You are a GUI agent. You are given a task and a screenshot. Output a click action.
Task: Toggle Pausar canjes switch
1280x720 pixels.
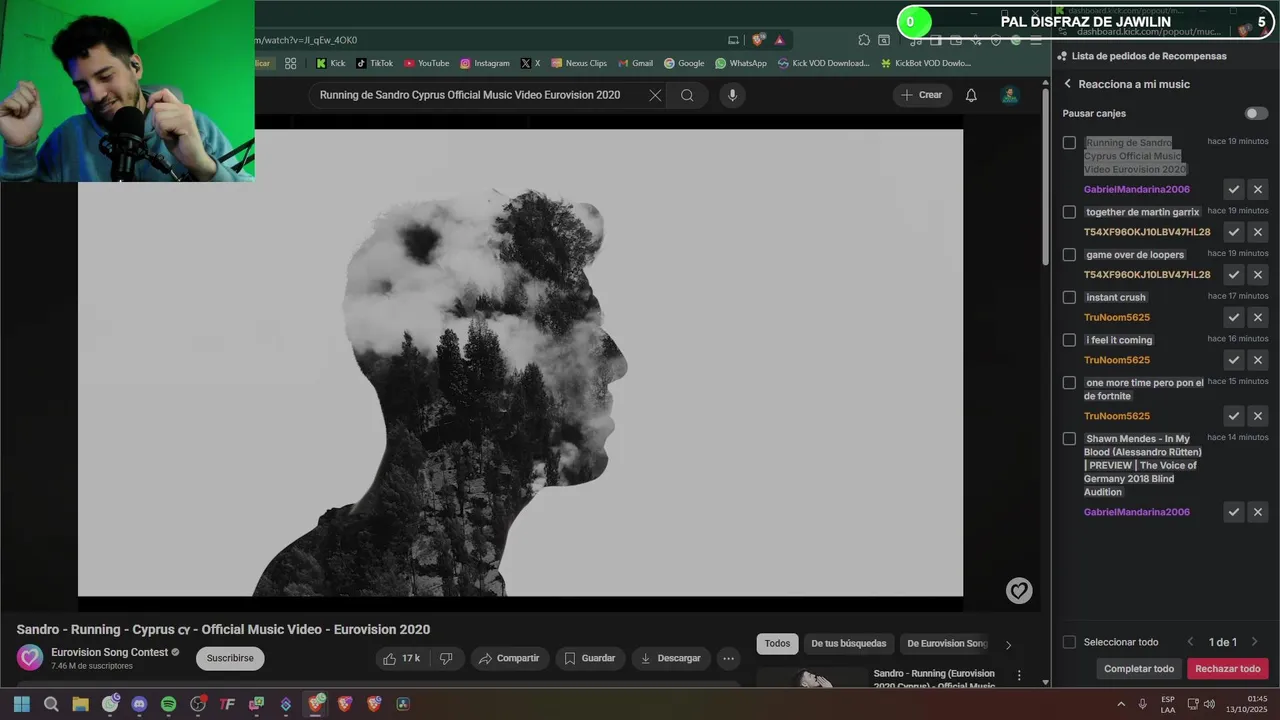coord(1256,113)
